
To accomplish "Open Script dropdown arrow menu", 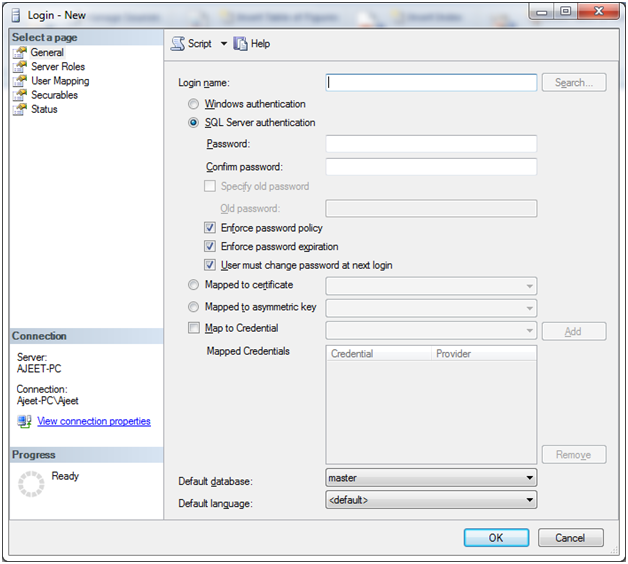I will click(224, 44).
